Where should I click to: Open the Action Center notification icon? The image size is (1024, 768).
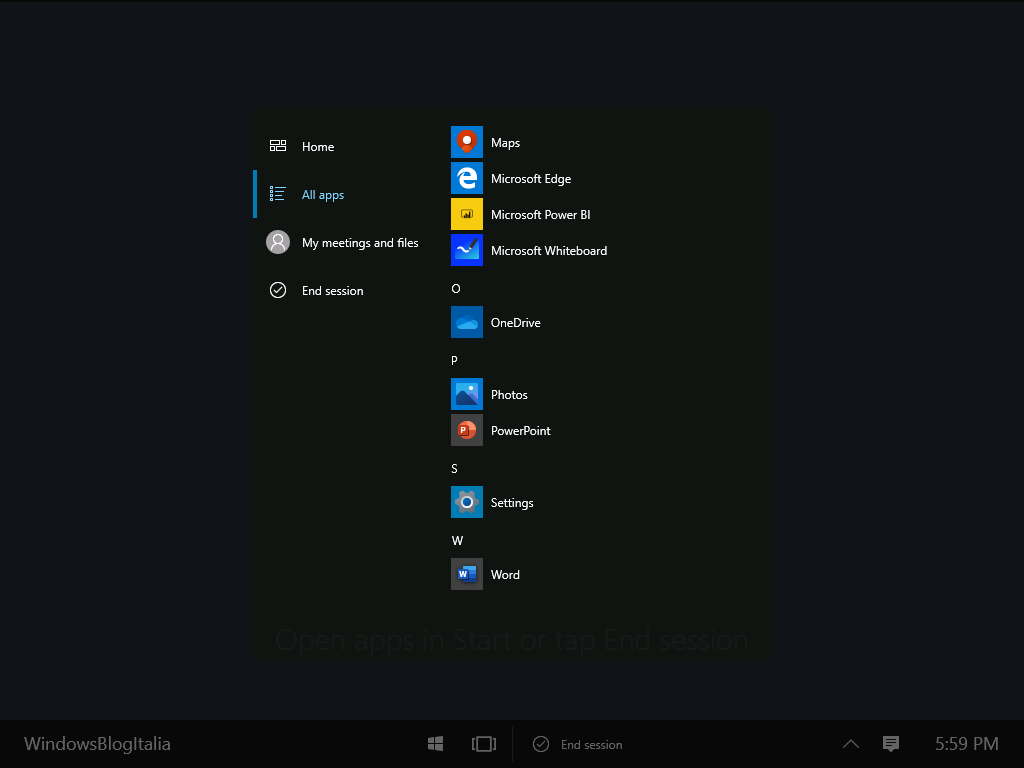click(891, 744)
